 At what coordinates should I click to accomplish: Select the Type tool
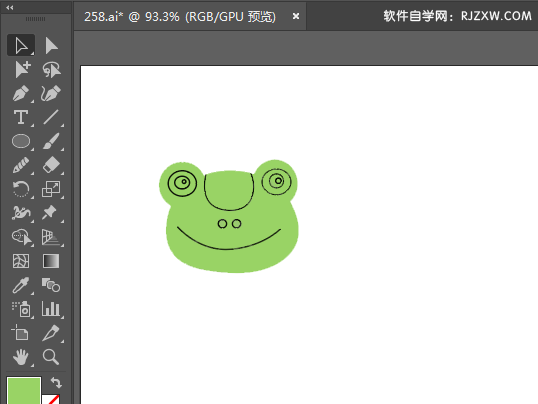pyautogui.click(x=21, y=117)
